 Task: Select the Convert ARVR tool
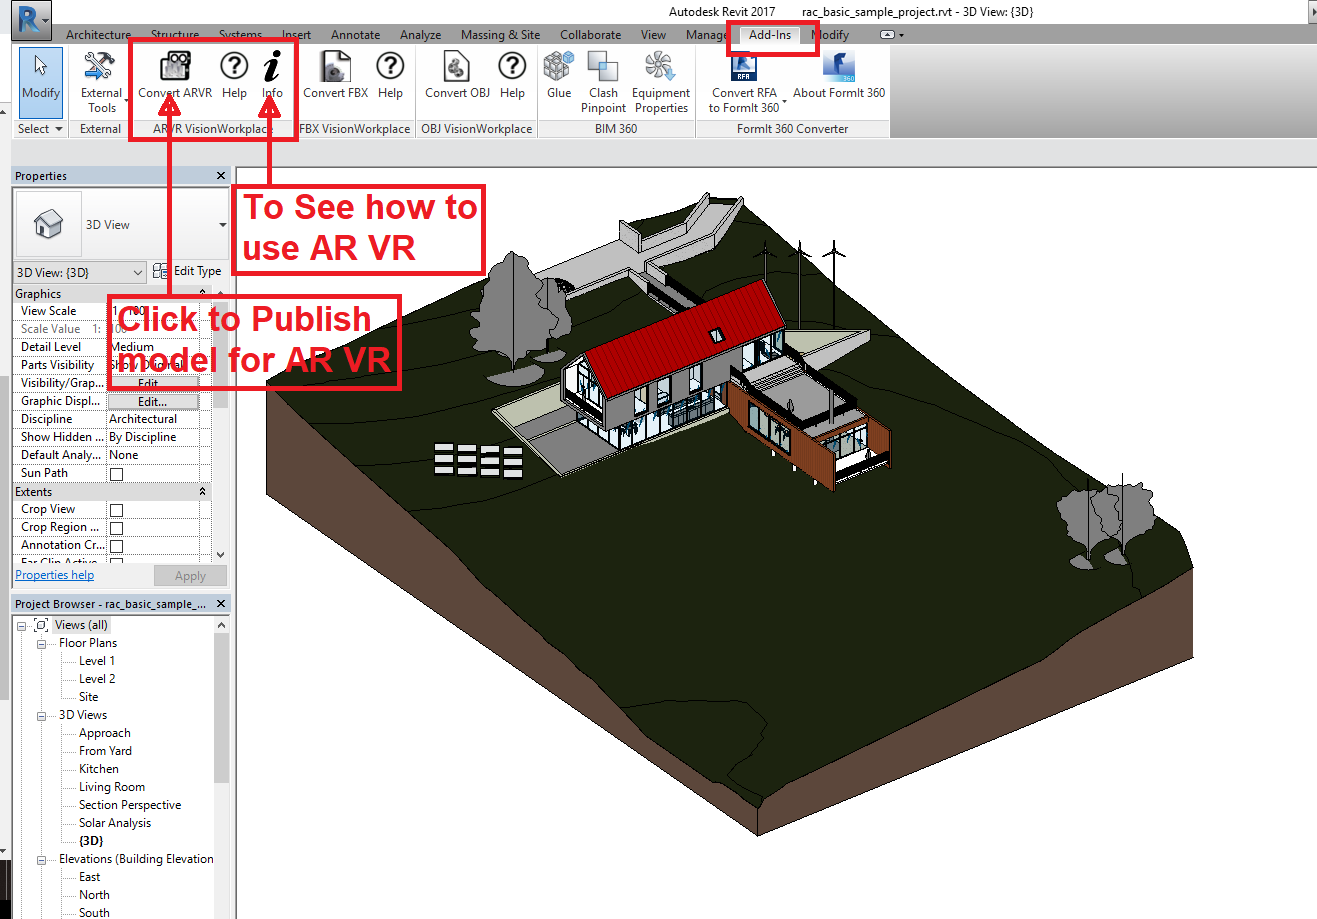click(x=174, y=80)
